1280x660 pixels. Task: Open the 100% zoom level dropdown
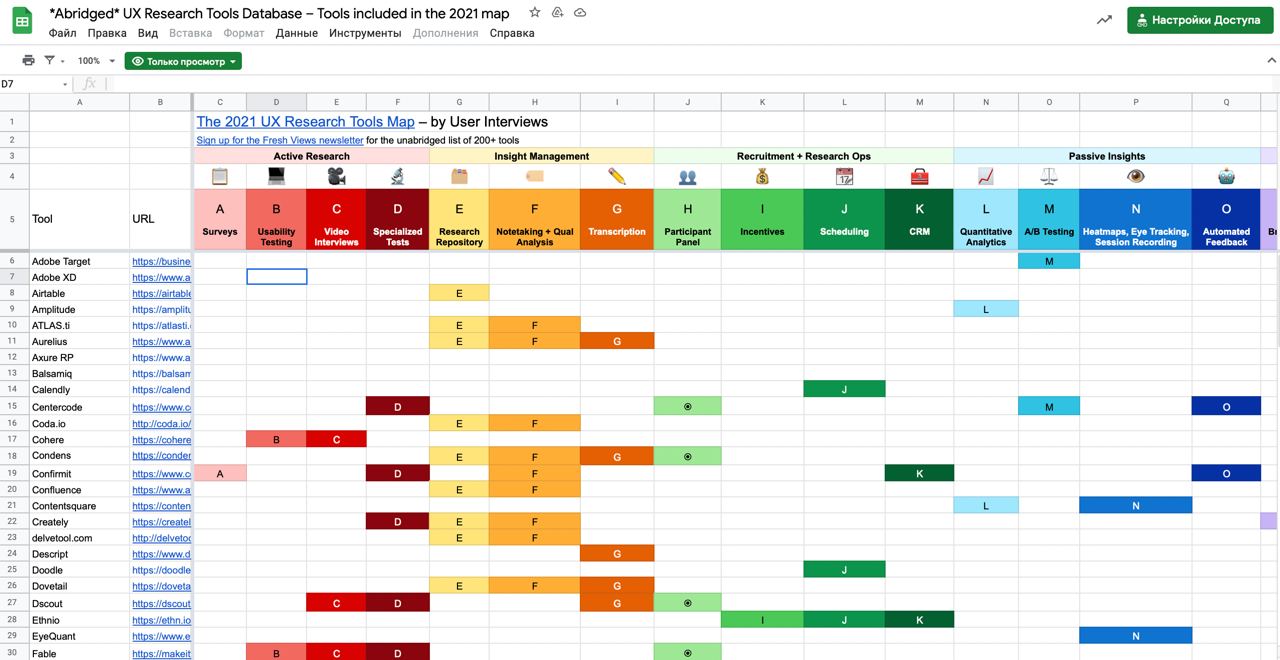[x=97, y=61]
